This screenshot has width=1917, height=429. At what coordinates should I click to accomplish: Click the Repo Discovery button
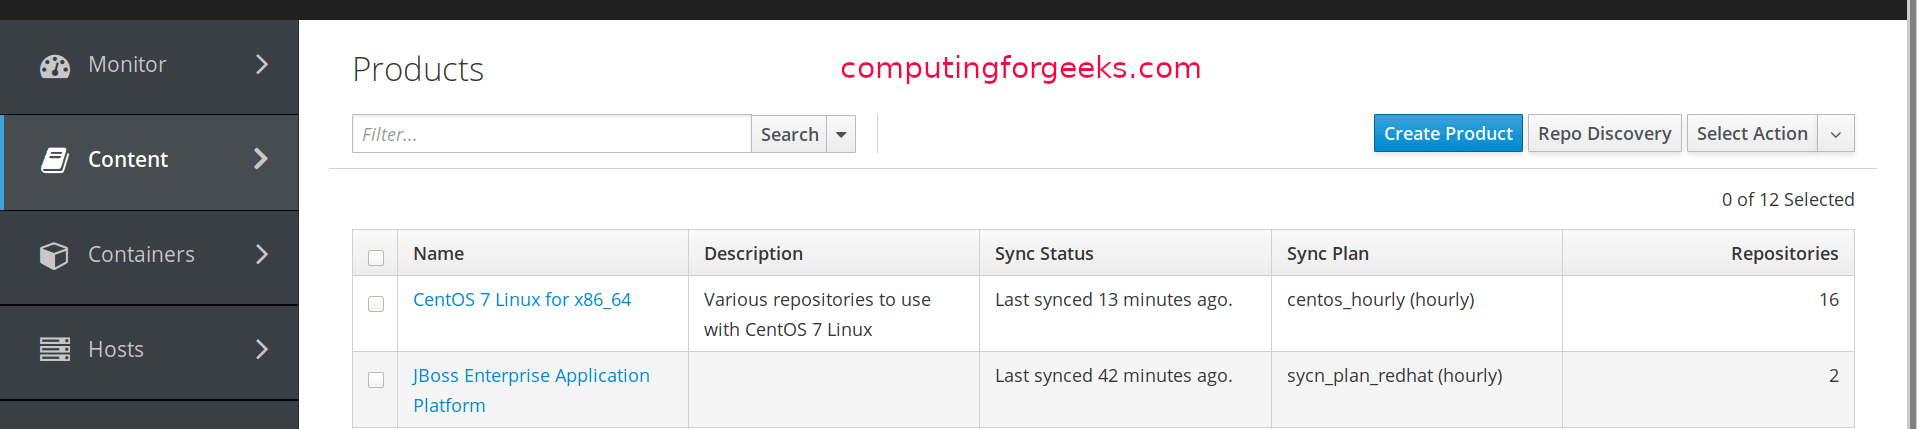coord(1605,133)
